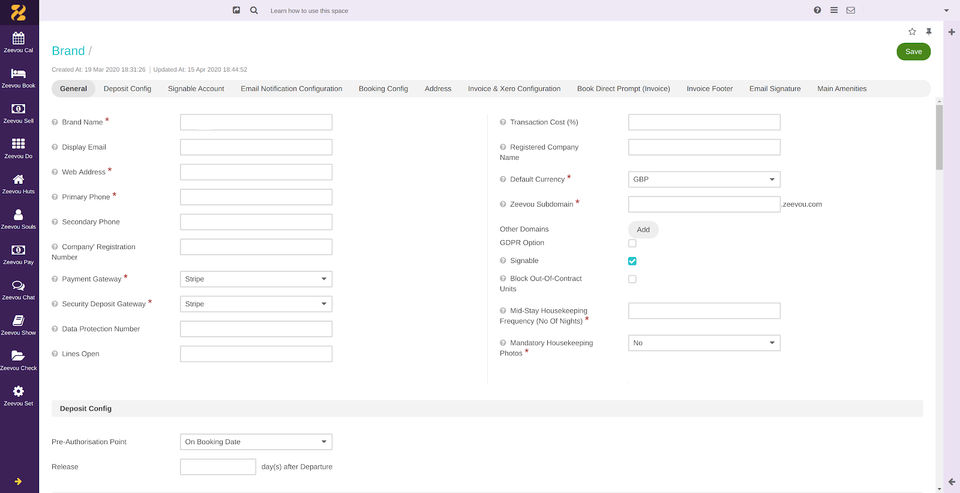The height and width of the screenshot is (493, 960).
Task: Open Booking Config tab
Action: (383, 89)
